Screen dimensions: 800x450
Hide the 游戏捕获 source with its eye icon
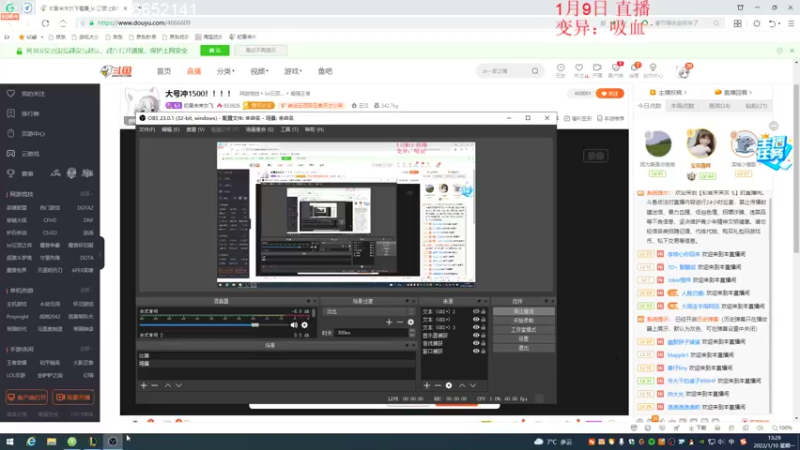pos(476,343)
